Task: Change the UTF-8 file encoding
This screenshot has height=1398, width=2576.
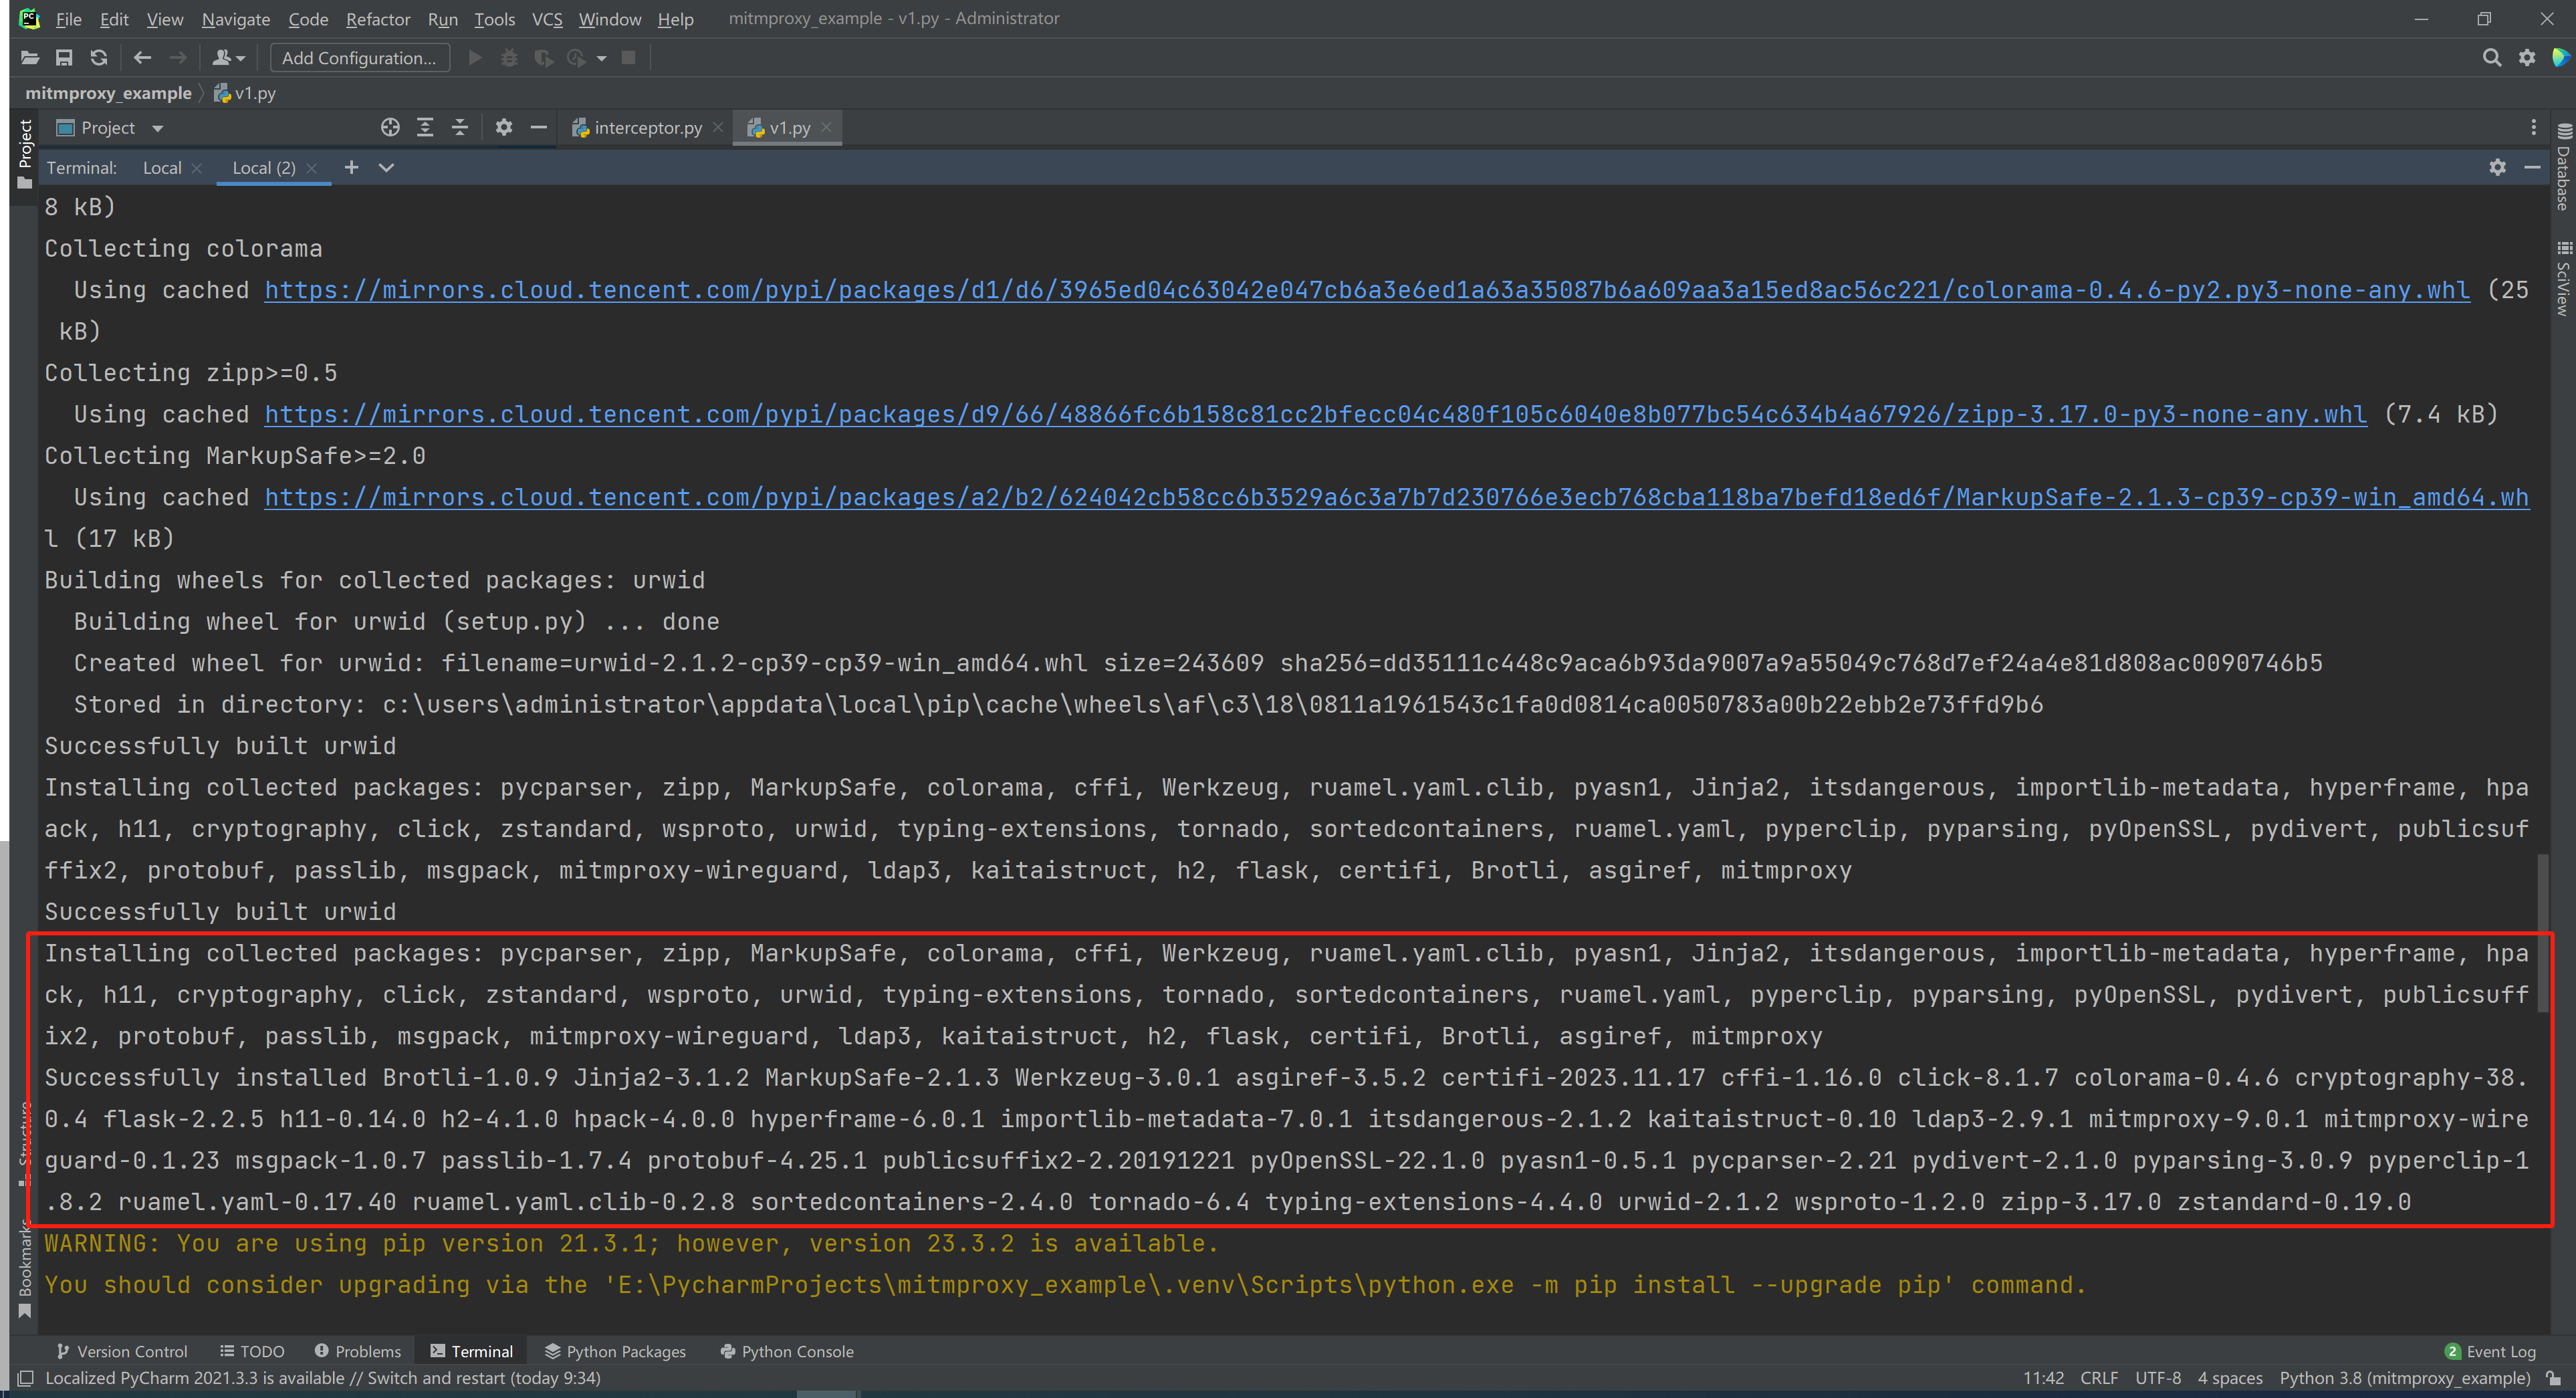Action: (x=2158, y=1378)
